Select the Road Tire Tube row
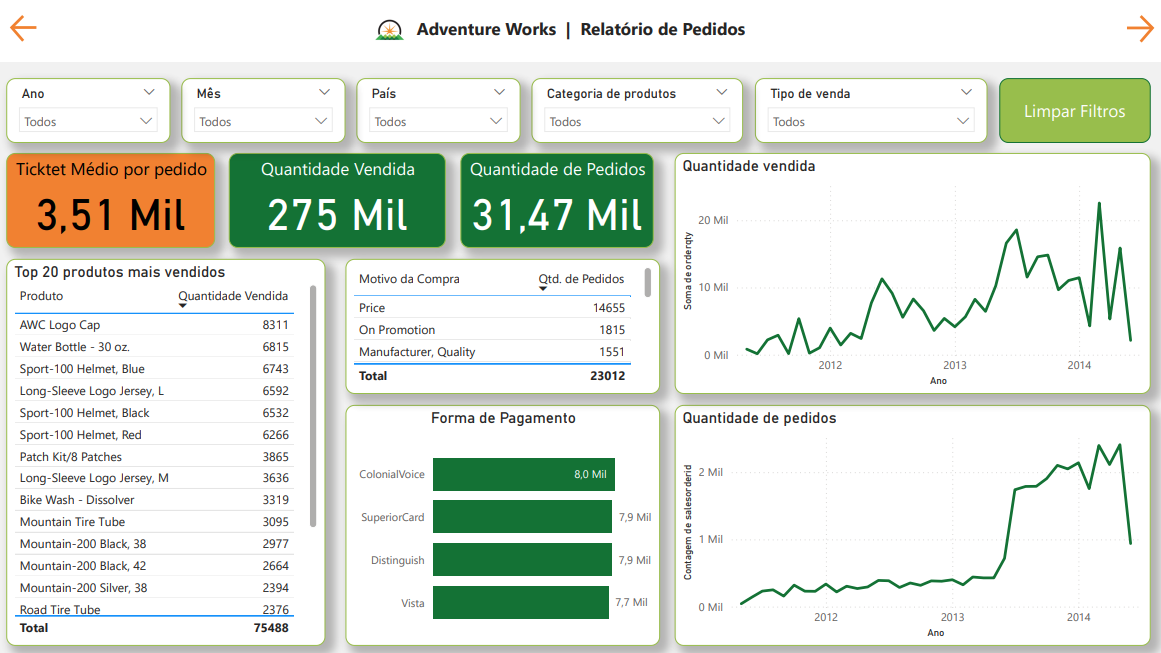Image resolution: width=1161 pixels, height=653 pixels. pyautogui.click(x=154, y=609)
